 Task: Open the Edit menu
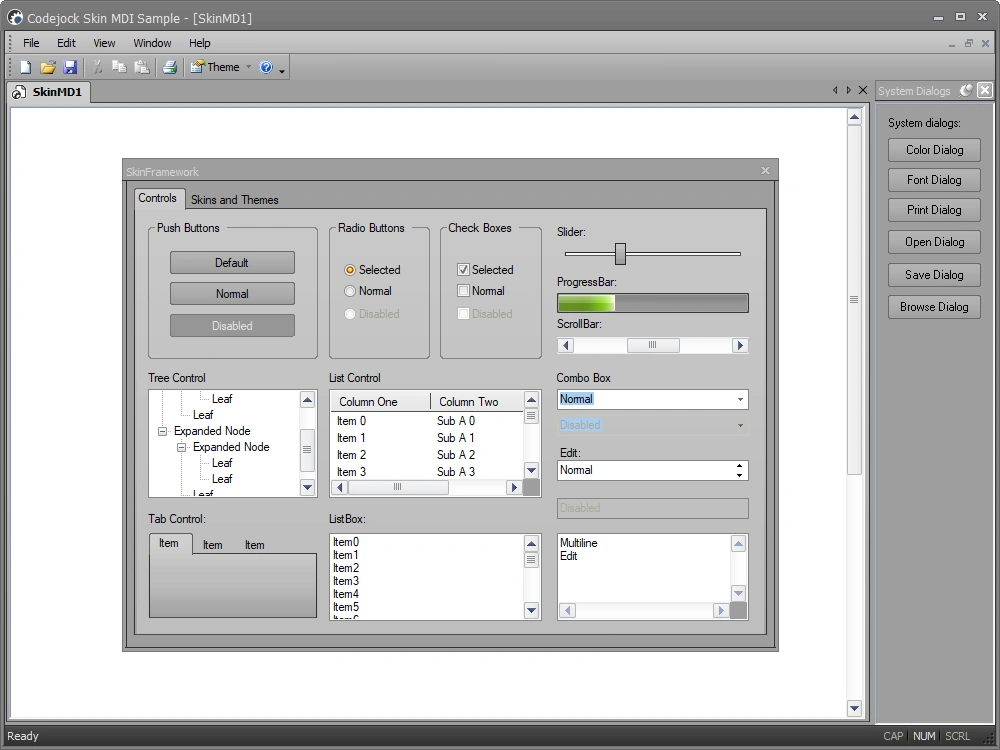click(x=66, y=43)
